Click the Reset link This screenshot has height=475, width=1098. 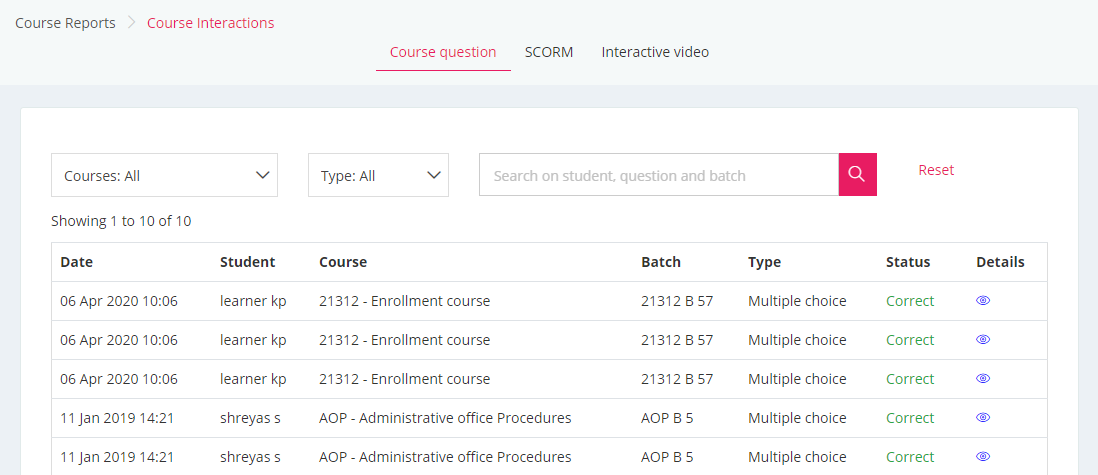pyautogui.click(x=936, y=170)
